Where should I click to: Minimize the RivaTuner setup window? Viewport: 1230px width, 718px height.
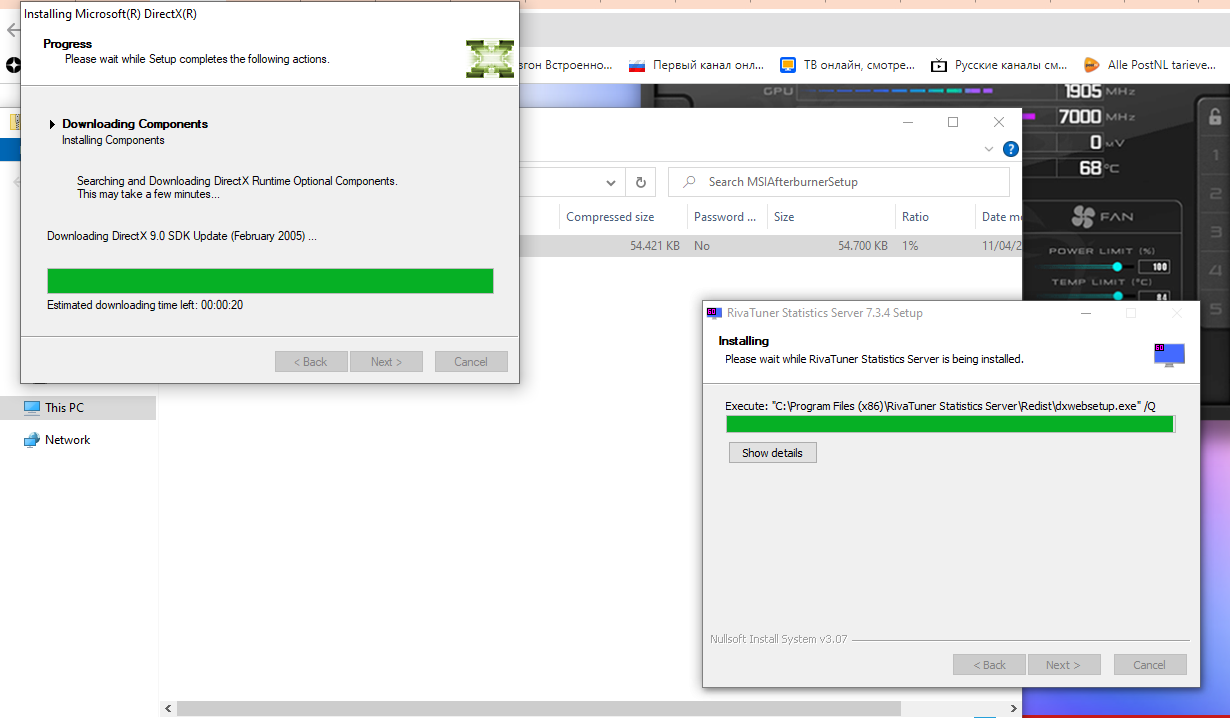click(x=1086, y=313)
